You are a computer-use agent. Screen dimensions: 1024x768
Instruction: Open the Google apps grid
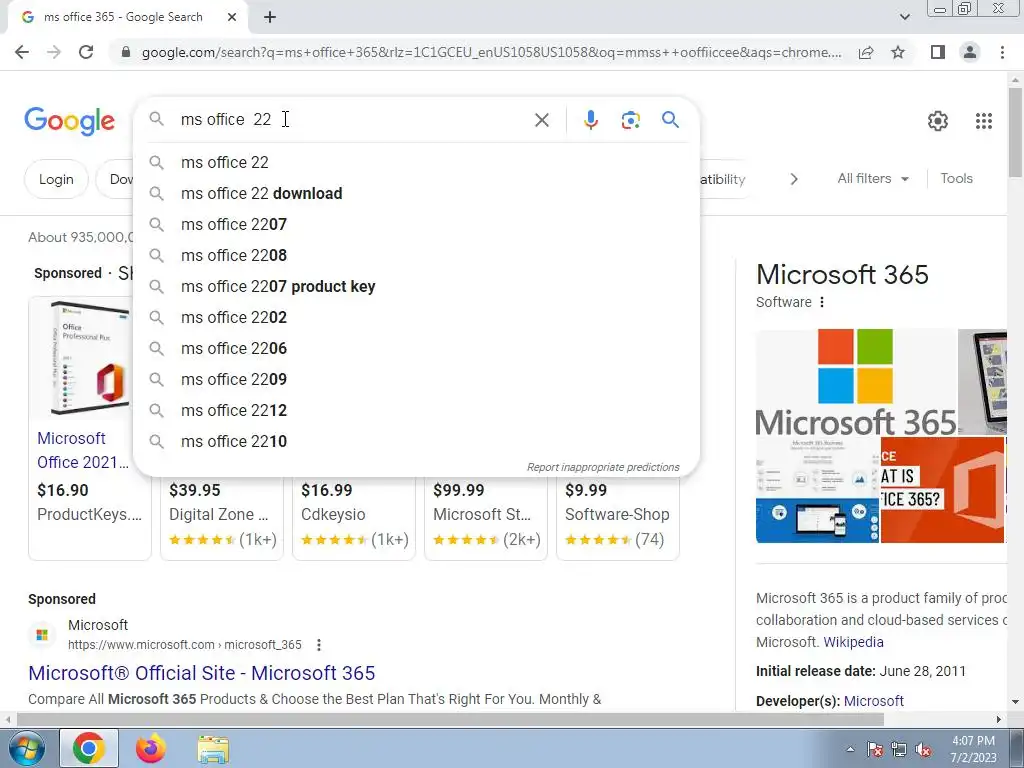[x=984, y=121]
